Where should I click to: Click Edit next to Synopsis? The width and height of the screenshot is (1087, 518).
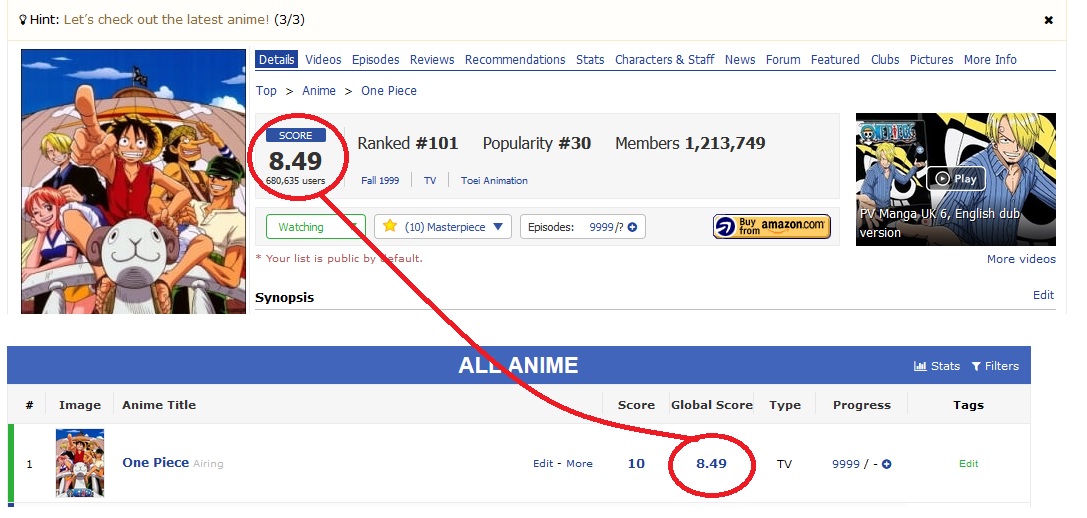coord(1043,295)
